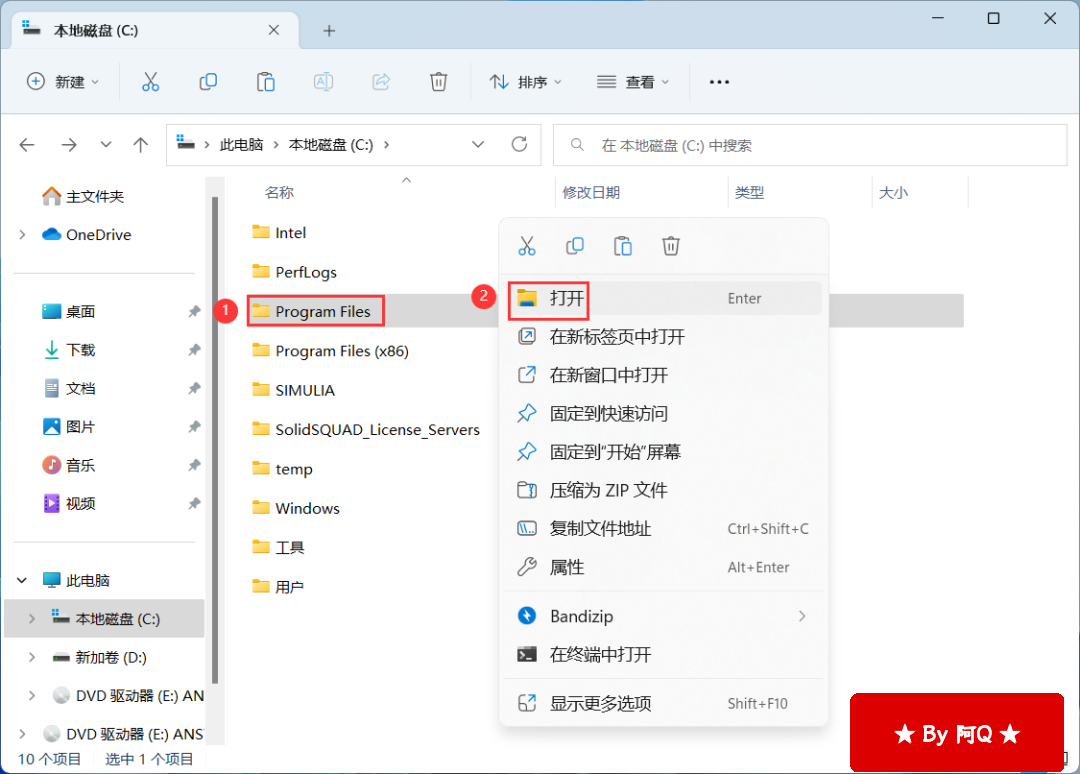The height and width of the screenshot is (774, 1080).
Task: Expand the 查看 view dropdown
Action: [632, 82]
